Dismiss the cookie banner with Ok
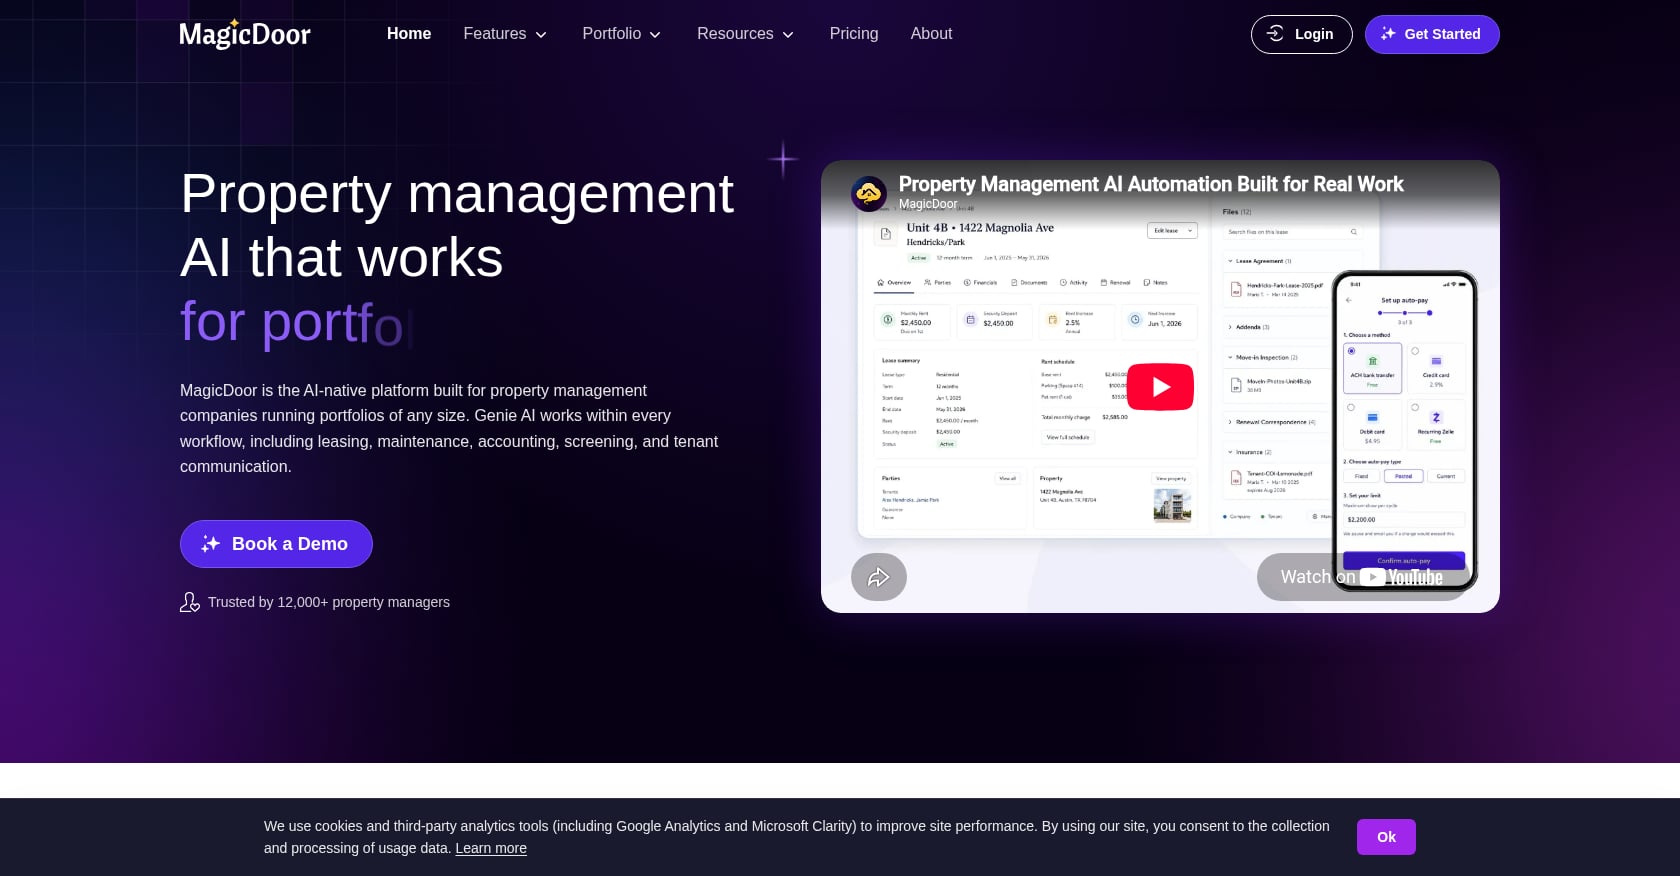This screenshot has height=876, width=1680. click(x=1386, y=837)
